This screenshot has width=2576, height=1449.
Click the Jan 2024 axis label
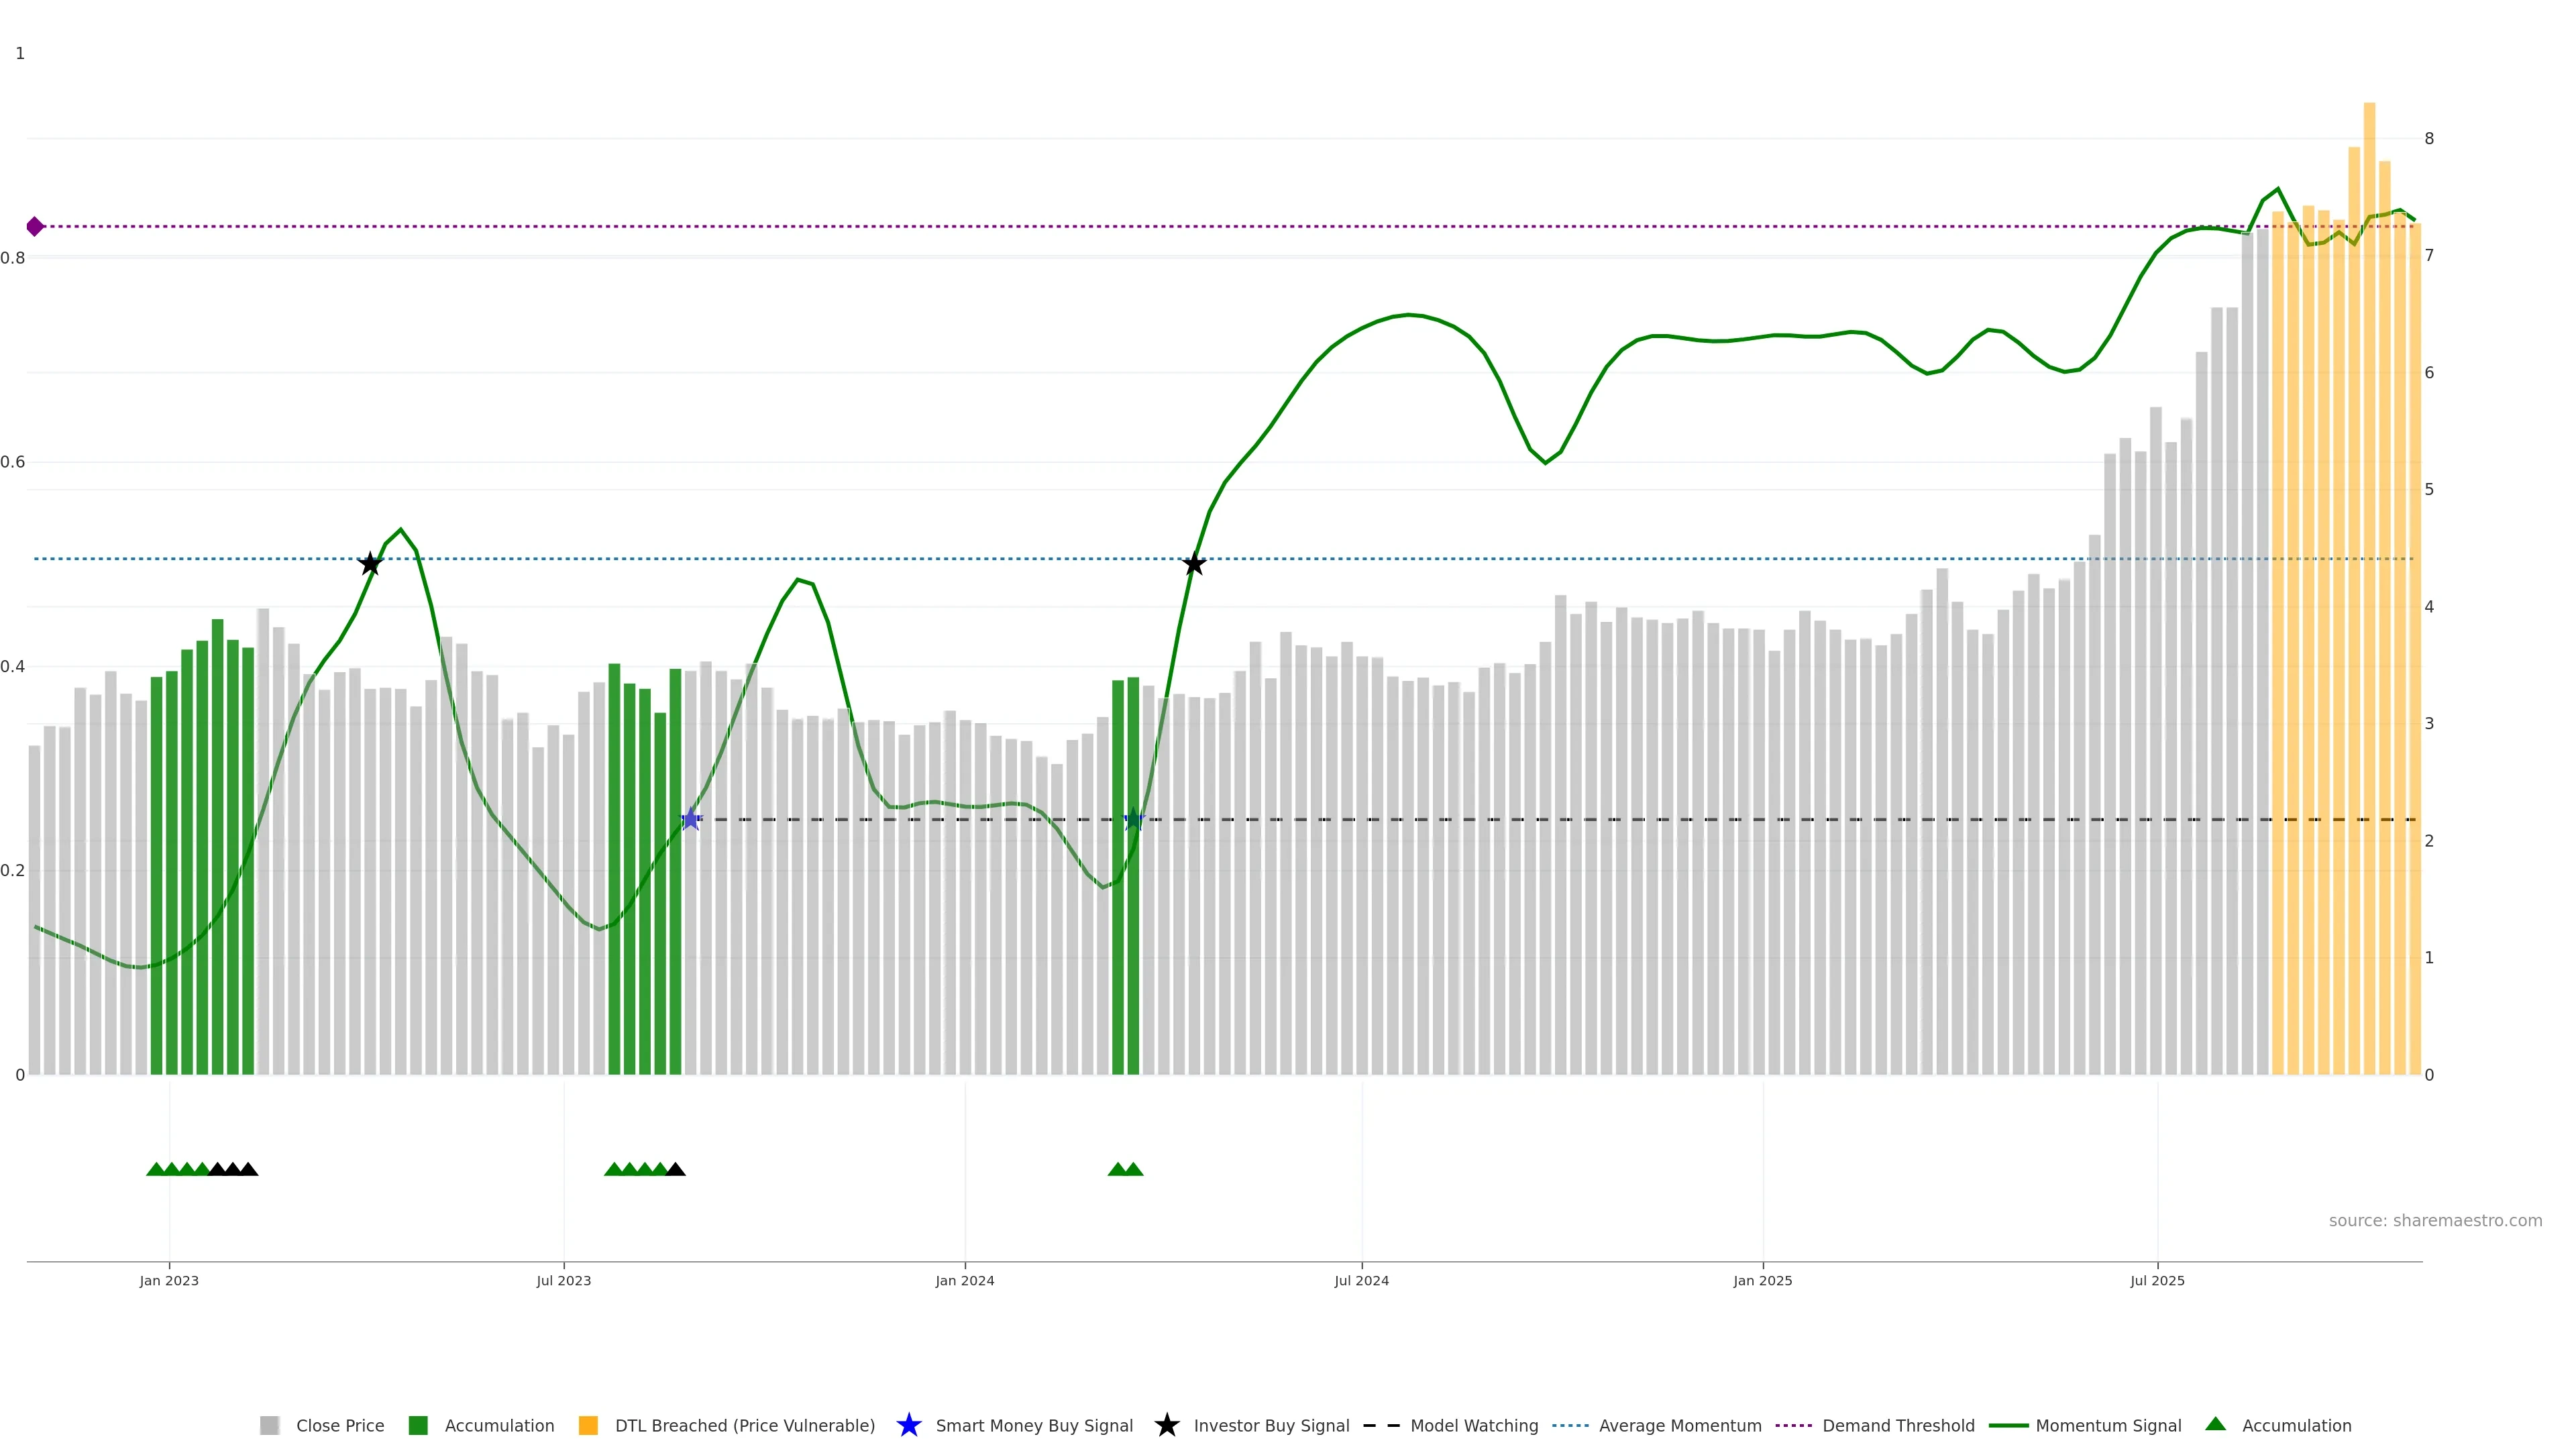[x=964, y=1280]
